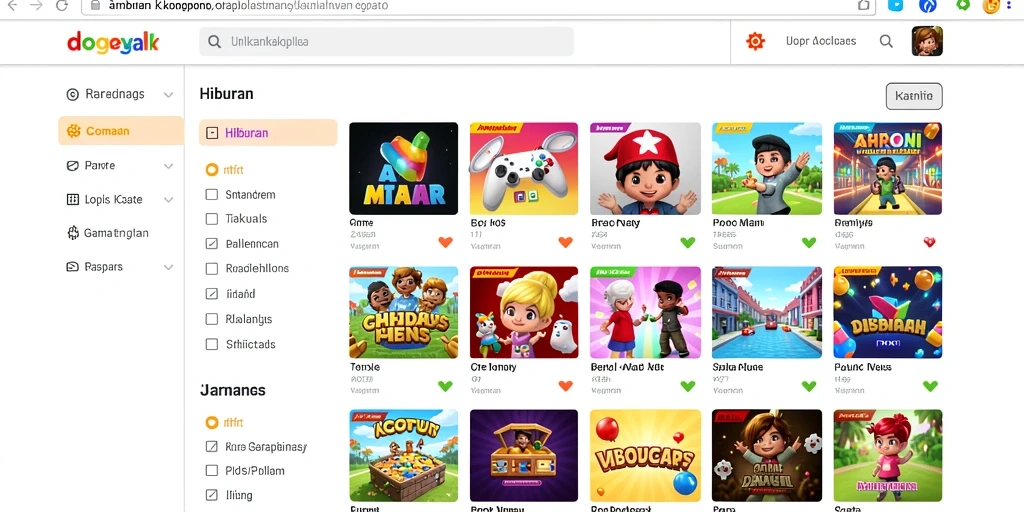Click the red heart under Bremiyts game
Viewport: 1024px width, 512px height.
930,242
